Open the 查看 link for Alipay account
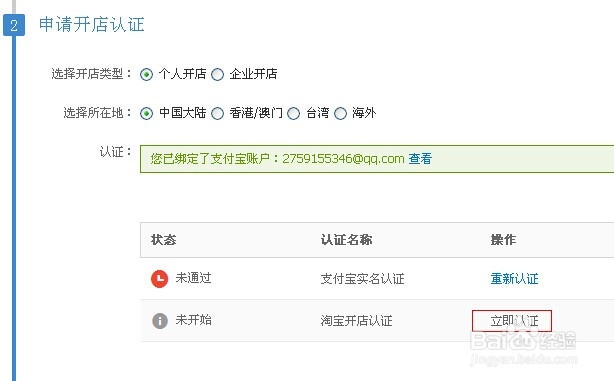This screenshot has height=381, width=614. pos(420,159)
